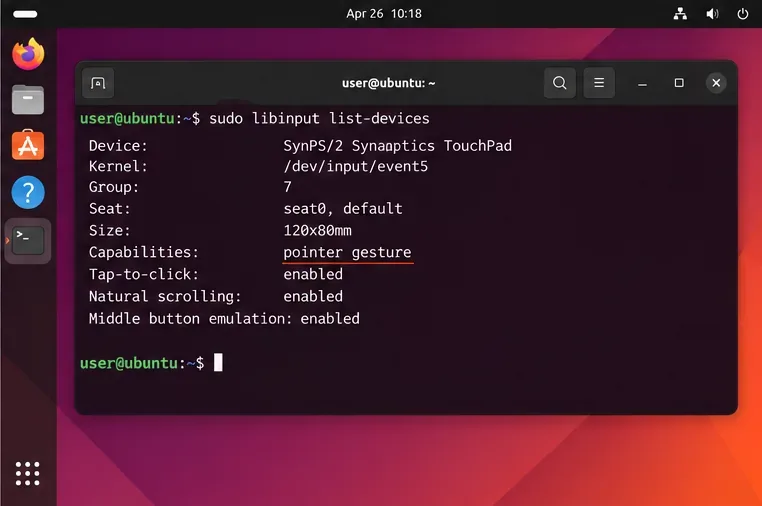The image size is (762, 506).
Task: Click the Middle button emulation: label
Action: coord(190,318)
